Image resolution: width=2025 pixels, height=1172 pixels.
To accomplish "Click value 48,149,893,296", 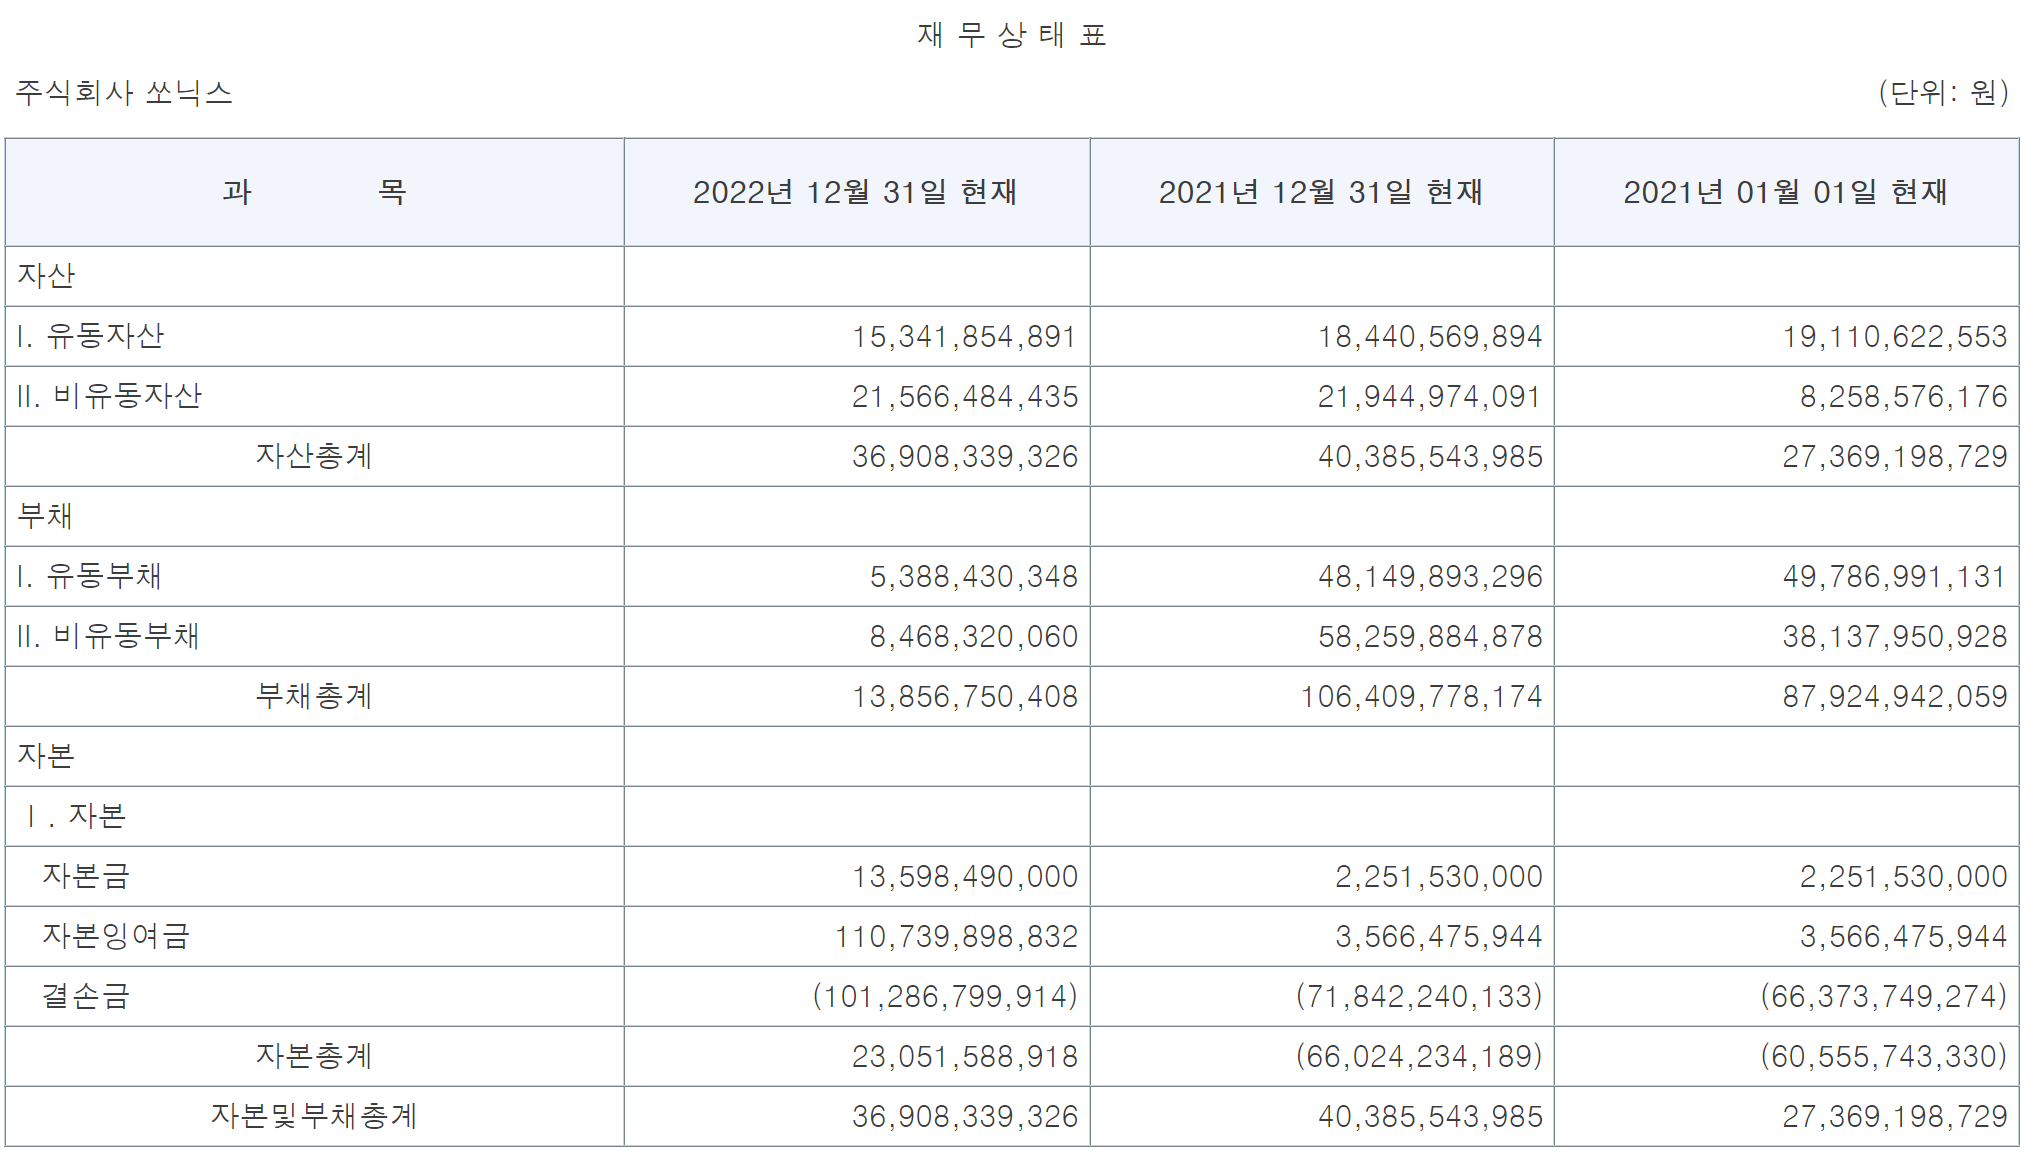I will (1430, 577).
